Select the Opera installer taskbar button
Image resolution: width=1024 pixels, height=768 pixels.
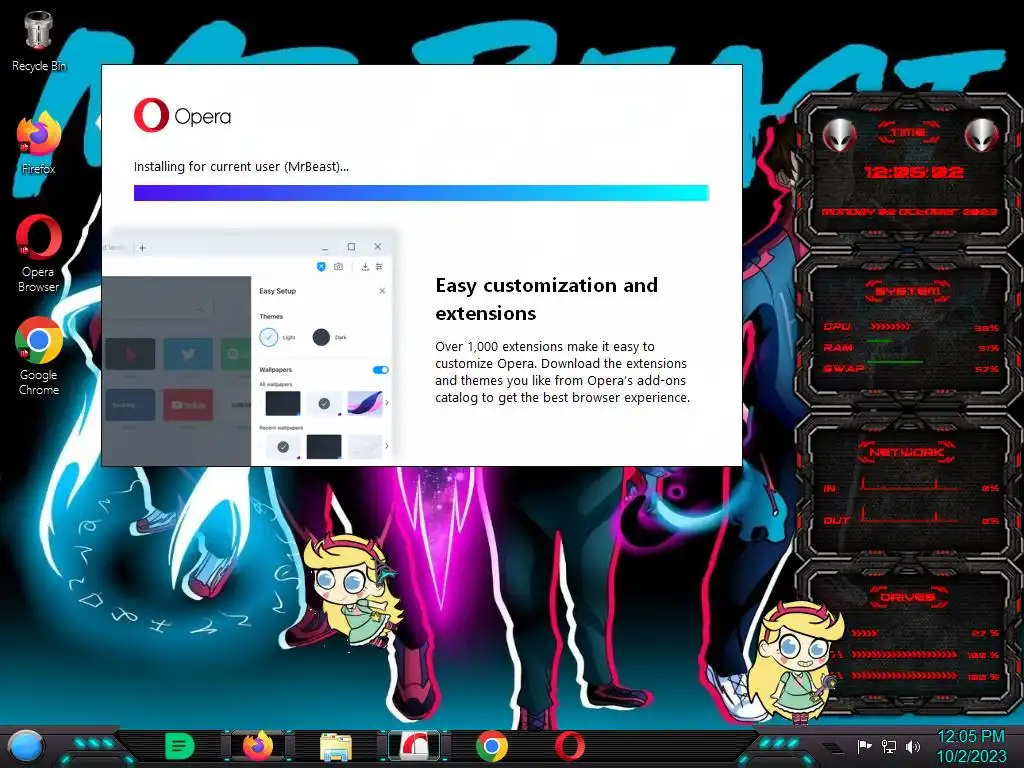click(x=414, y=746)
